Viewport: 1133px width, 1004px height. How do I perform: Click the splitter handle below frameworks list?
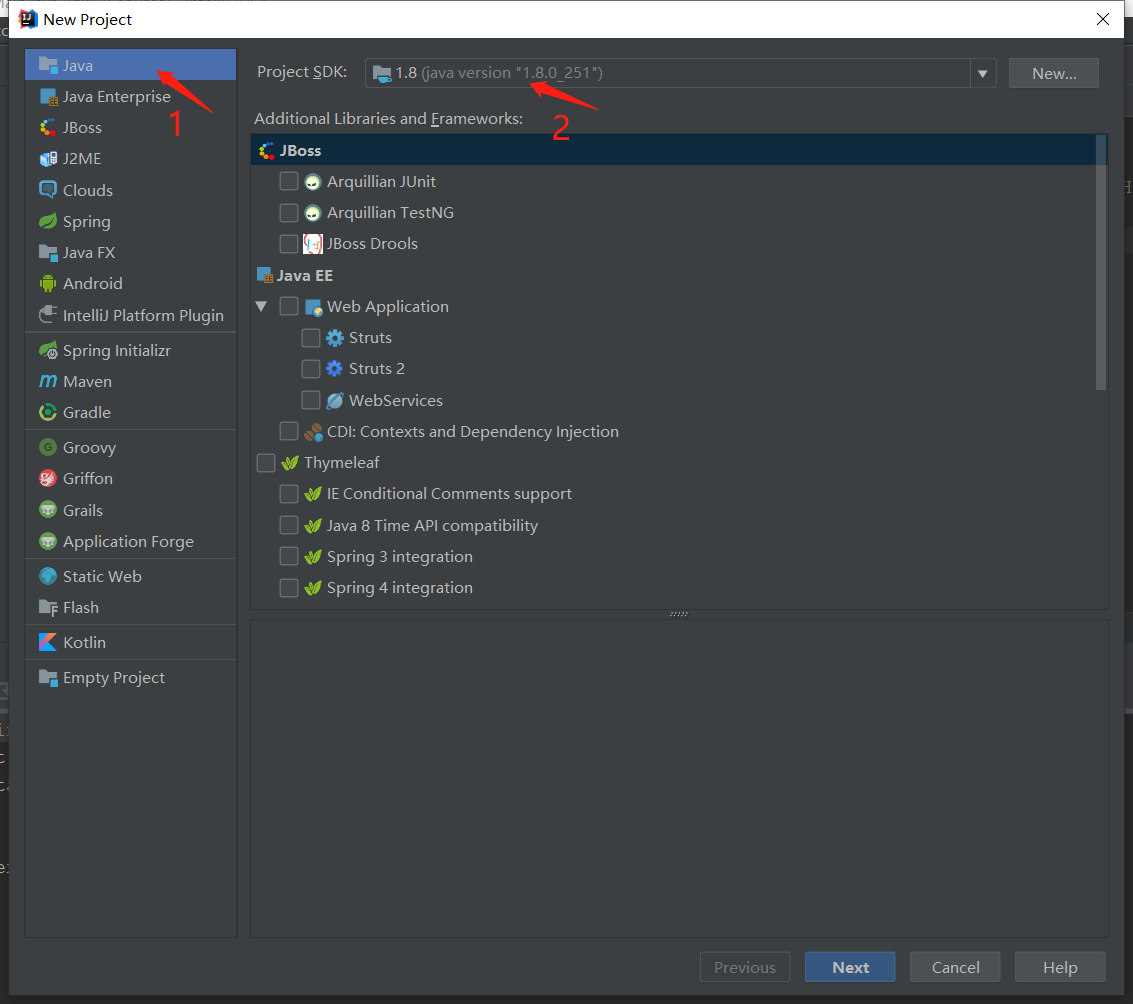point(678,614)
